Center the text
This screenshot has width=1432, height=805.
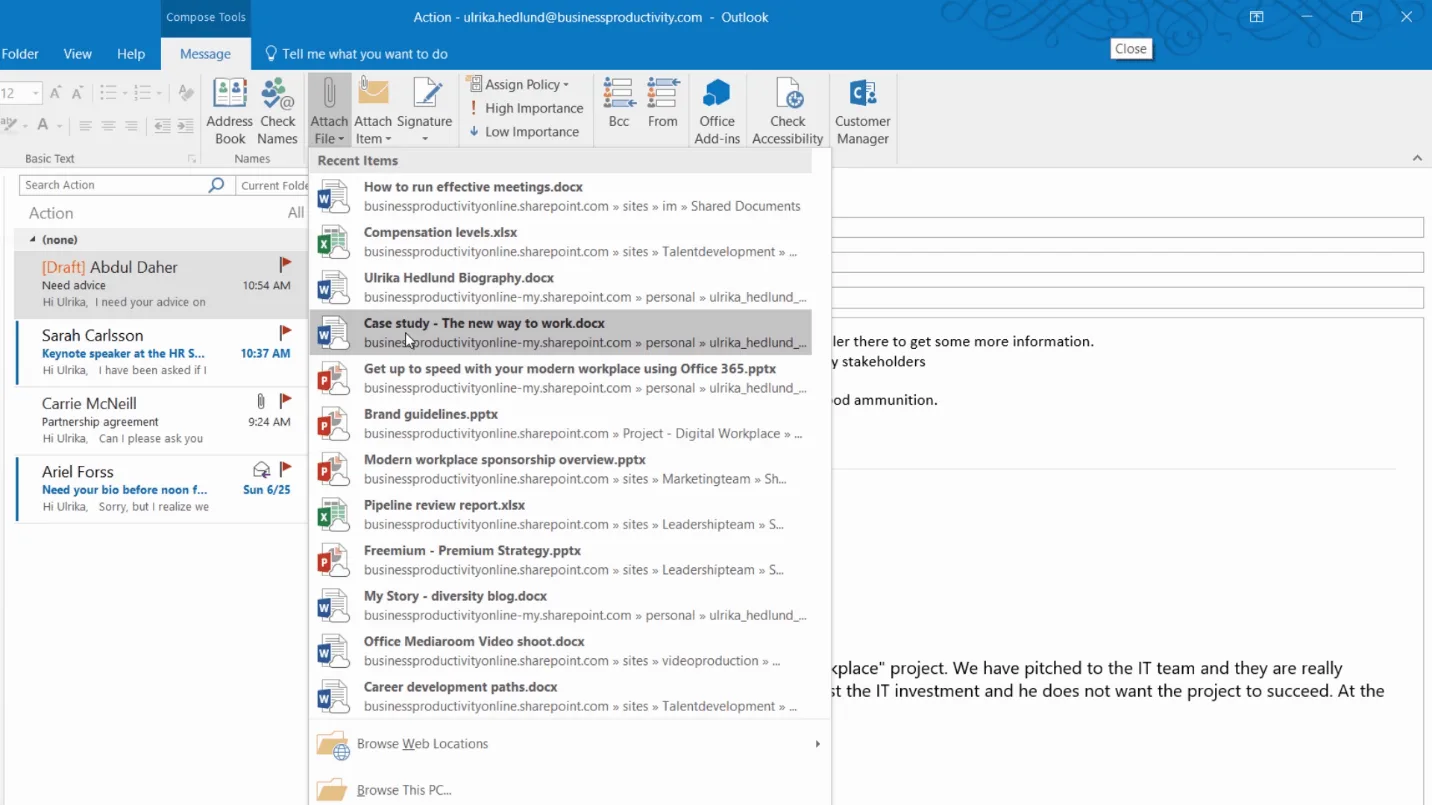(108, 126)
